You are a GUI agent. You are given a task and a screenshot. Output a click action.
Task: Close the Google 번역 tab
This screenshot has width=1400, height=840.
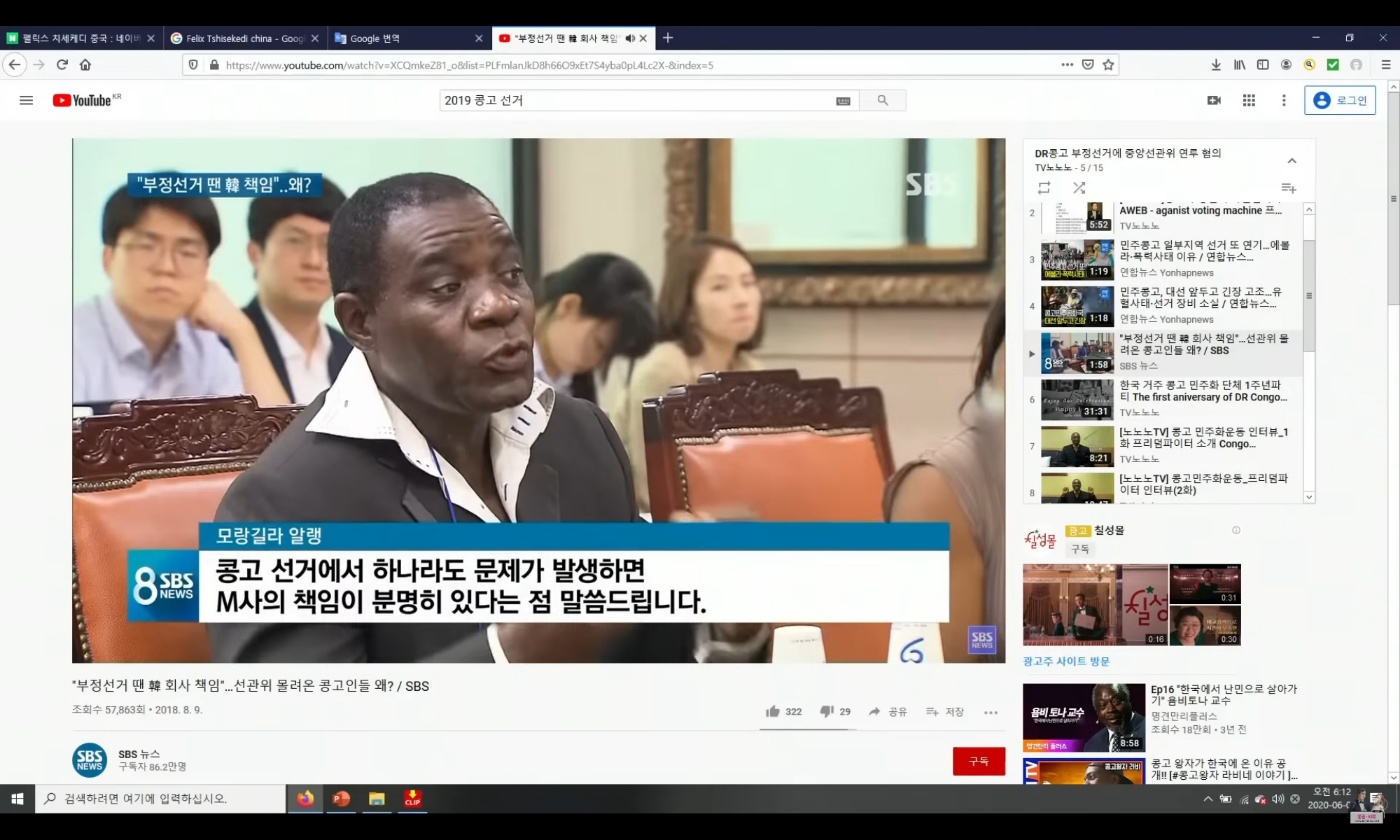click(x=478, y=38)
